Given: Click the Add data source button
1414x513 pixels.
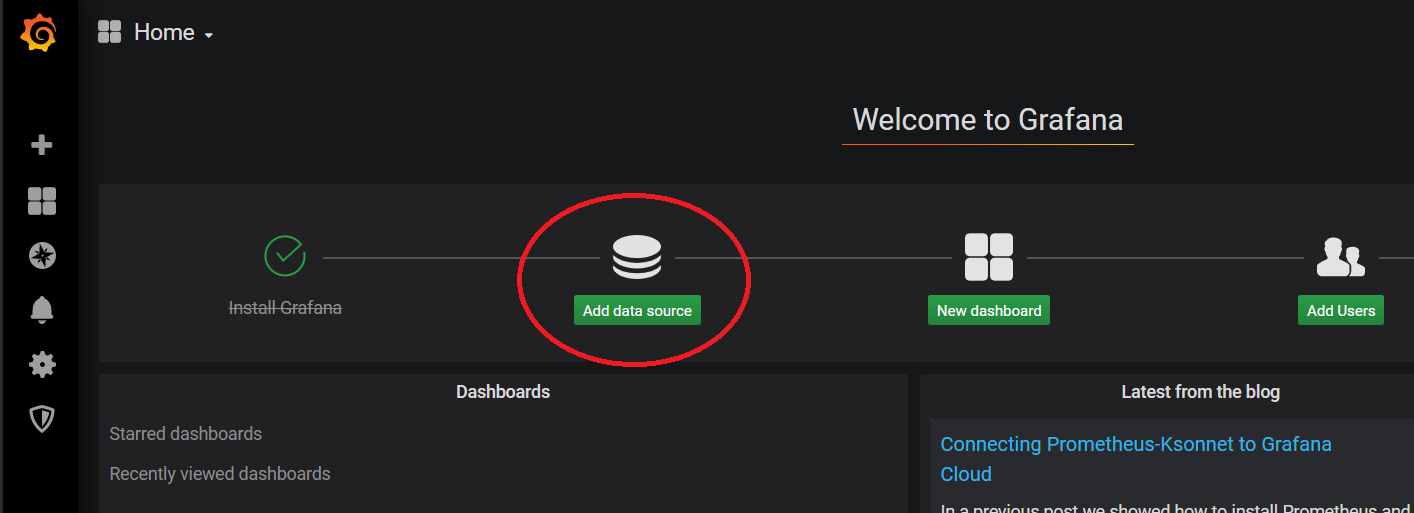Looking at the screenshot, I should coord(637,310).
